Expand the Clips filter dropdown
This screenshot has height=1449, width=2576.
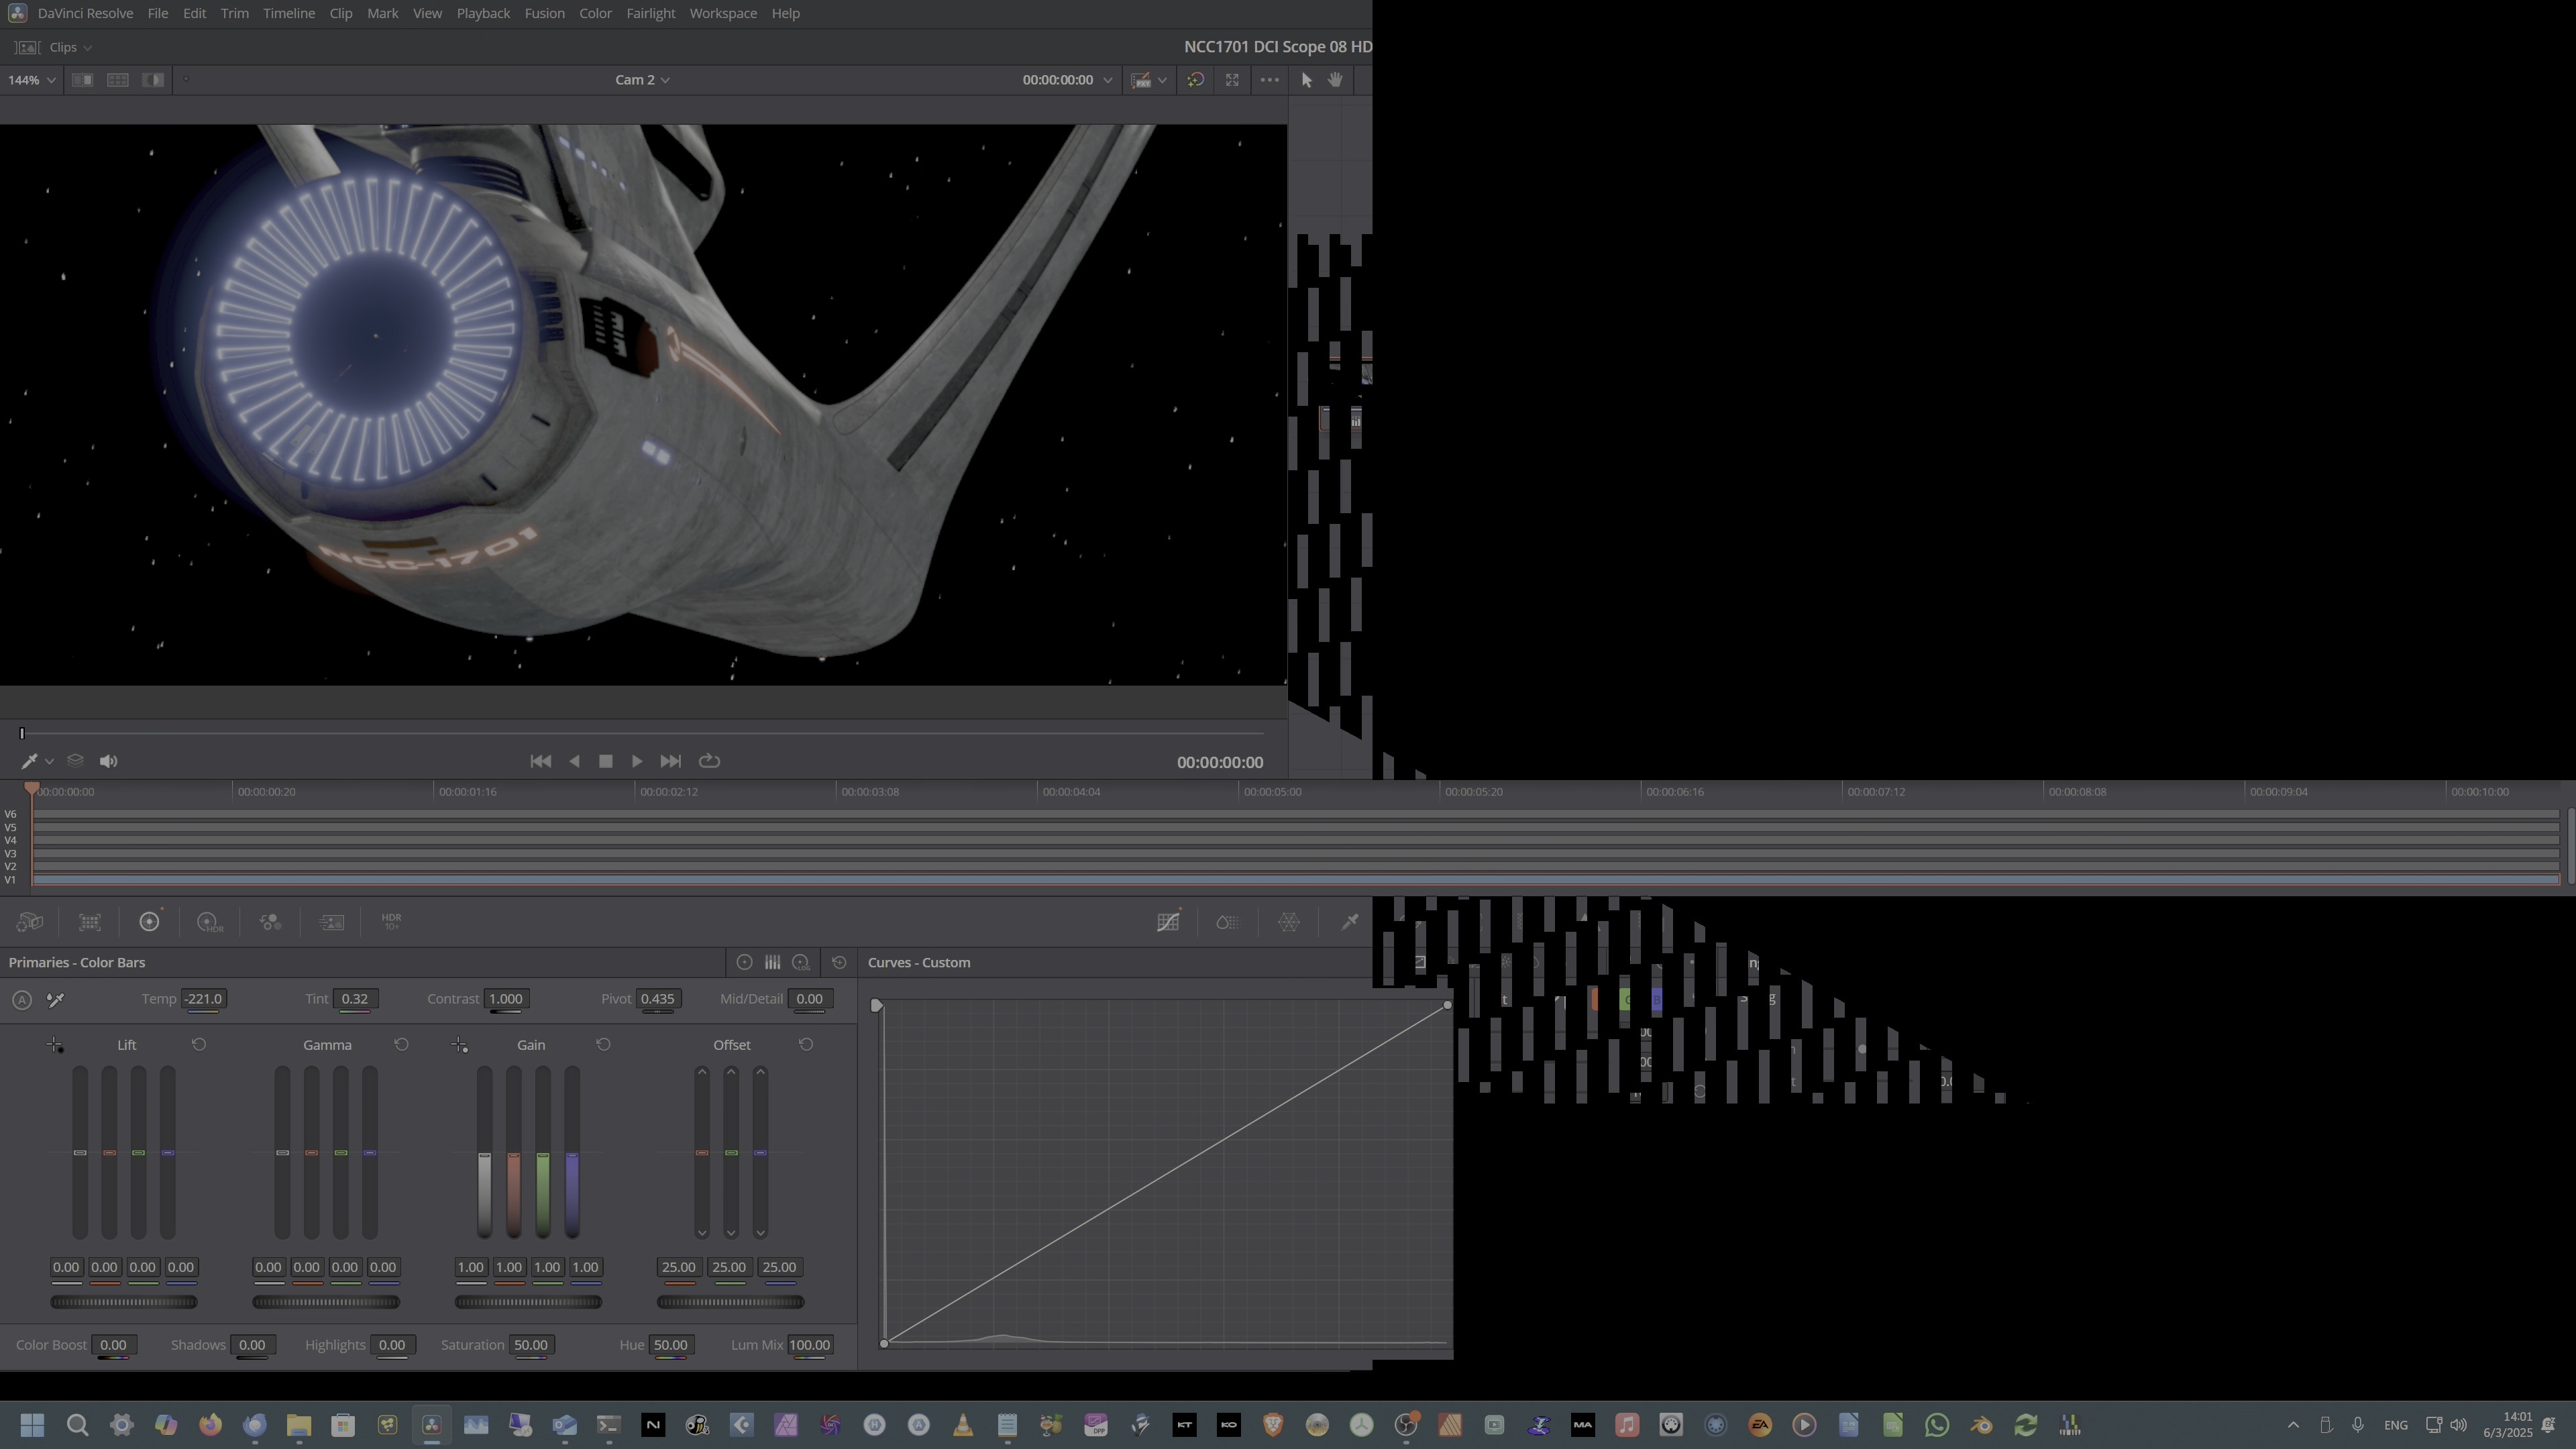coord(70,47)
